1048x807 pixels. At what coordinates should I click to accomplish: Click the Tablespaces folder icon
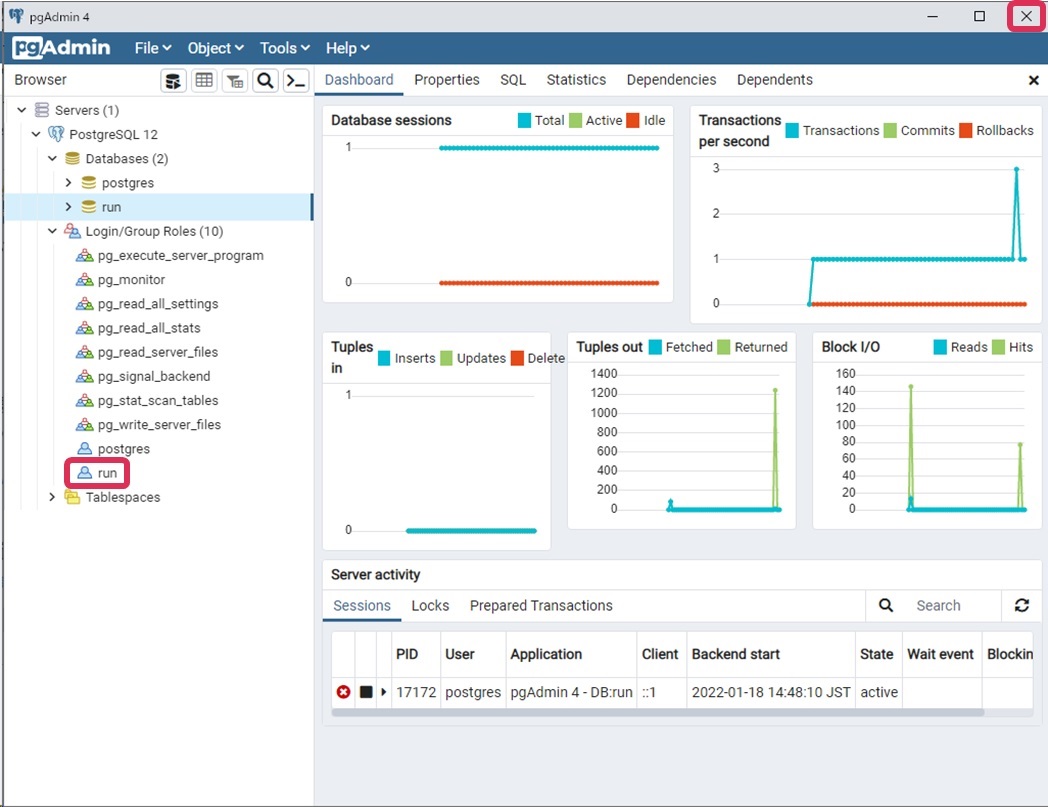click(x=72, y=497)
